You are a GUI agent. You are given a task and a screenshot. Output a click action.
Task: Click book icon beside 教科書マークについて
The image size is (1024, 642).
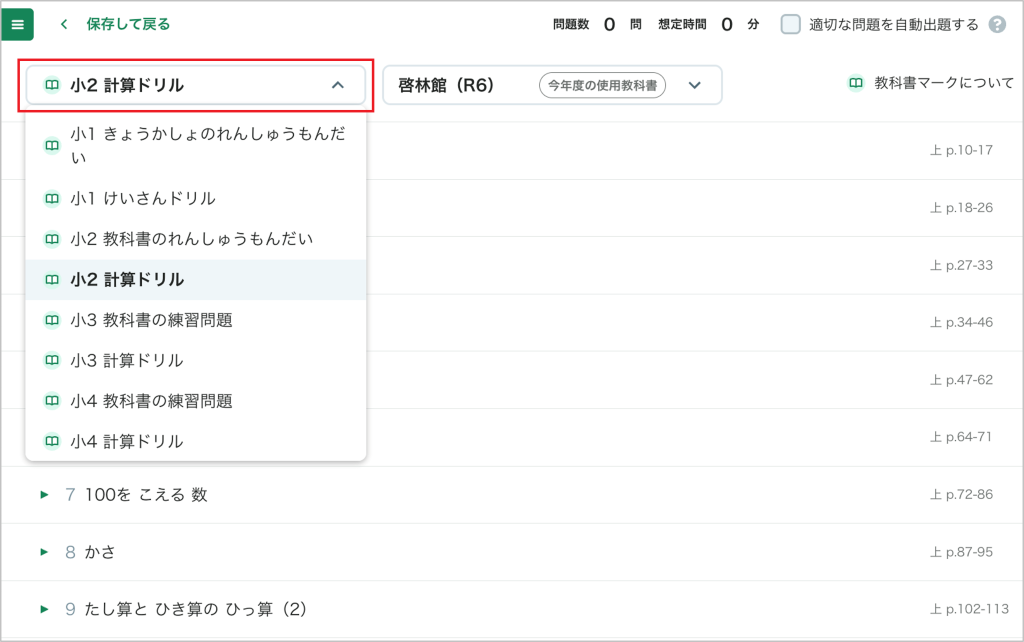(x=856, y=83)
